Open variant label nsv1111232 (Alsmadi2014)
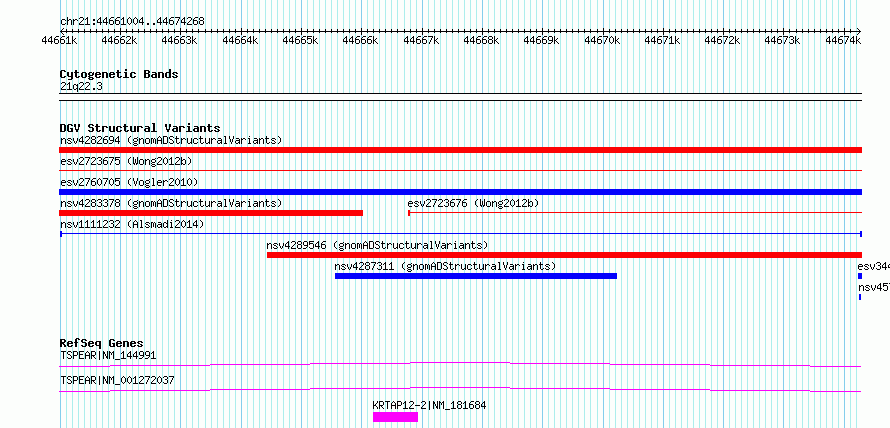 coord(132,224)
